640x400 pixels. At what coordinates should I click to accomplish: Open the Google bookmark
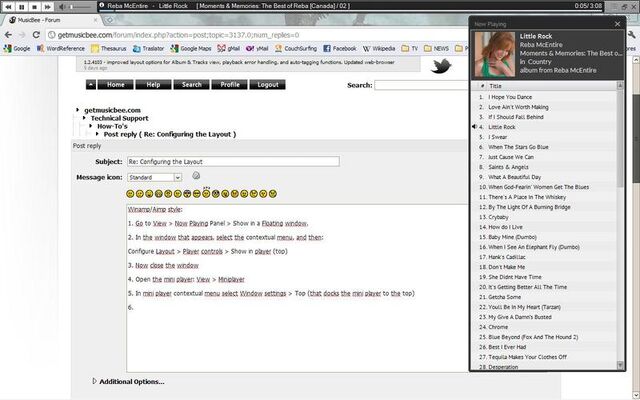(x=17, y=49)
